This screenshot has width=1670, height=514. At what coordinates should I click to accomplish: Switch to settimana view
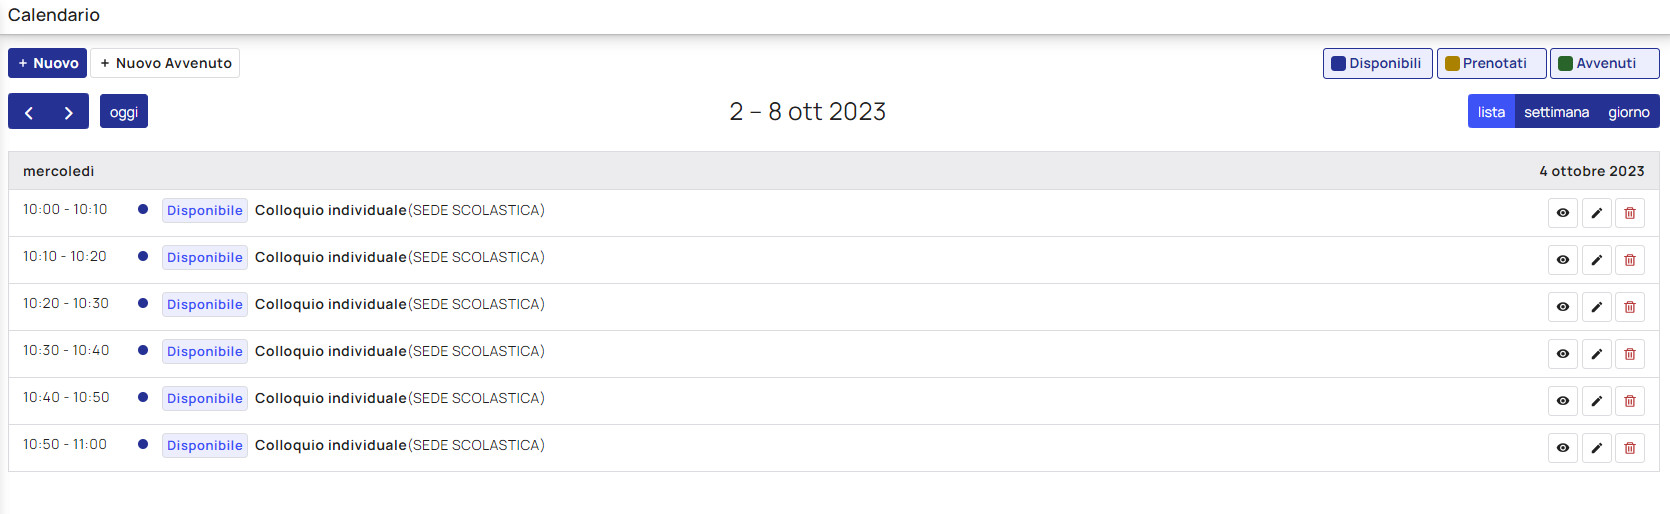(1556, 112)
